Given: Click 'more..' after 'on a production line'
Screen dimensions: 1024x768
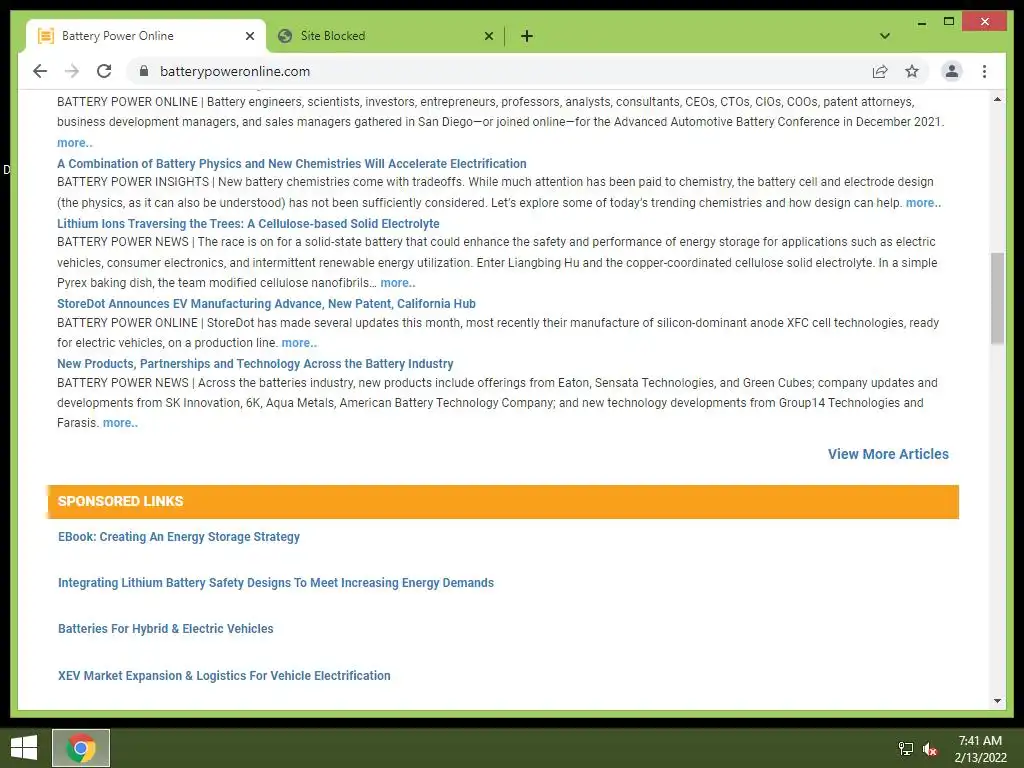Looking at the screenshot, I should pos(299,343).
